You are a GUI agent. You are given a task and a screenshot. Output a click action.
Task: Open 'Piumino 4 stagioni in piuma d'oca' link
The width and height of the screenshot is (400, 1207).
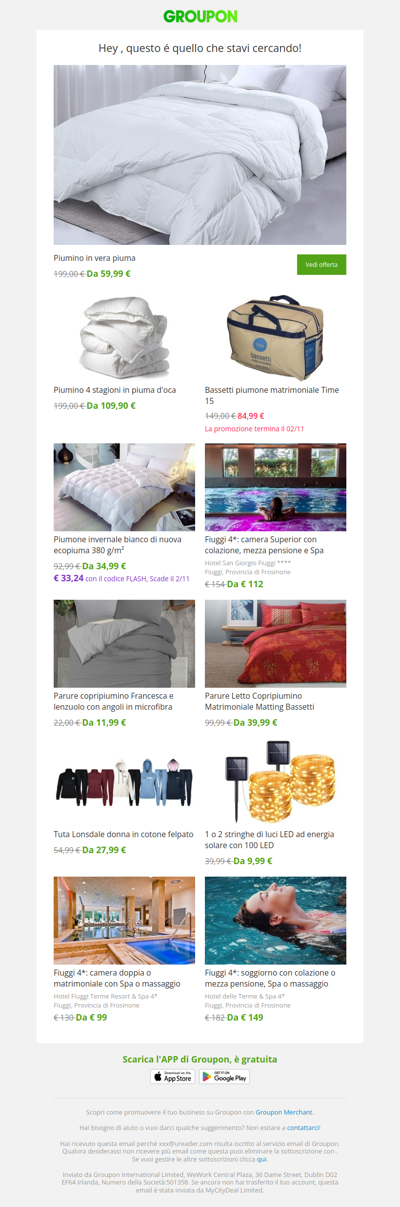pyautogui.click(x=115, y=390)
